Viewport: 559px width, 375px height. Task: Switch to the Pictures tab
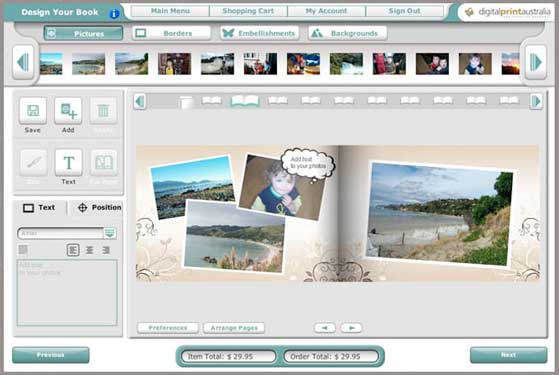tap(83, 33)
